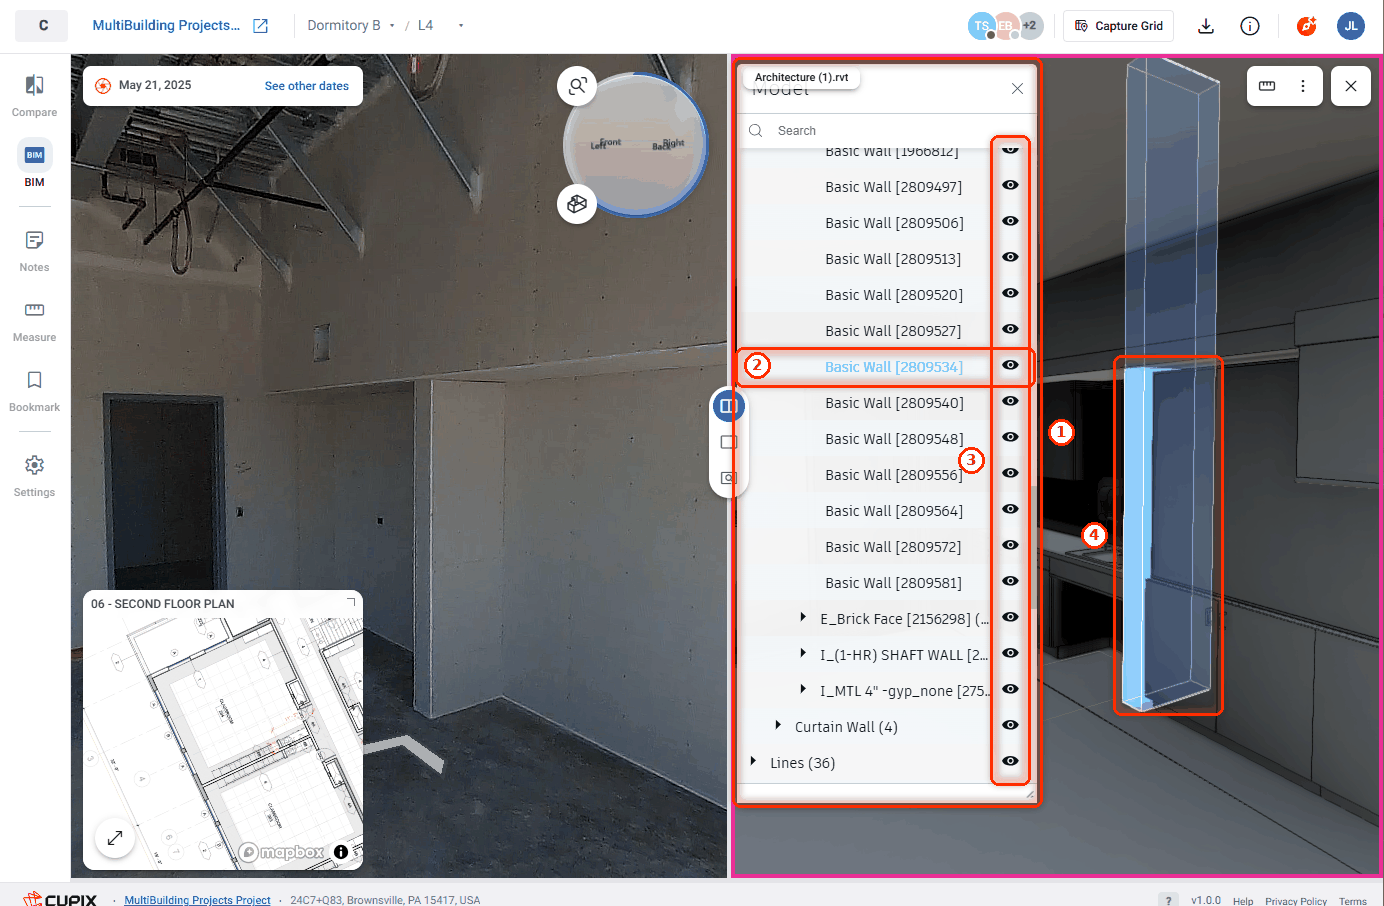Click the download icon in top bar
1384x906 pixels.
click(x=1206, y=26)
